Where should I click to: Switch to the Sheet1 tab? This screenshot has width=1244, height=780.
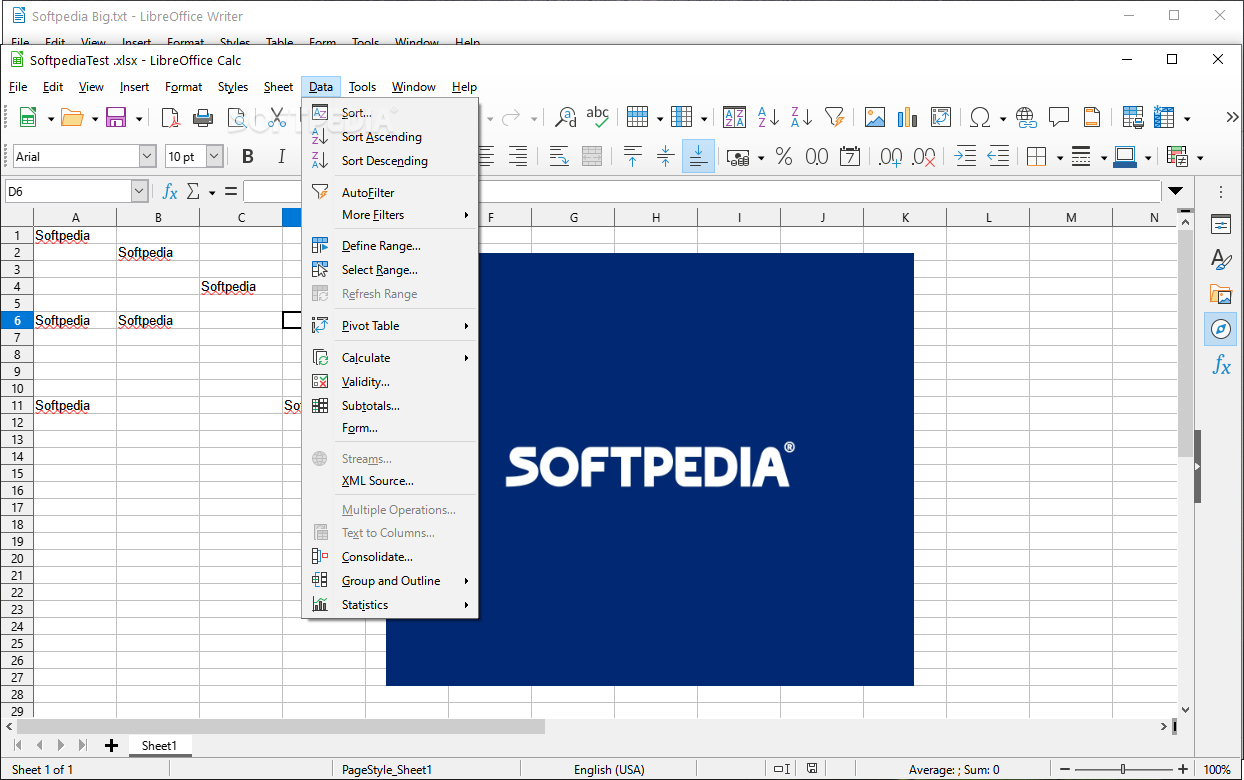[159, 746]
